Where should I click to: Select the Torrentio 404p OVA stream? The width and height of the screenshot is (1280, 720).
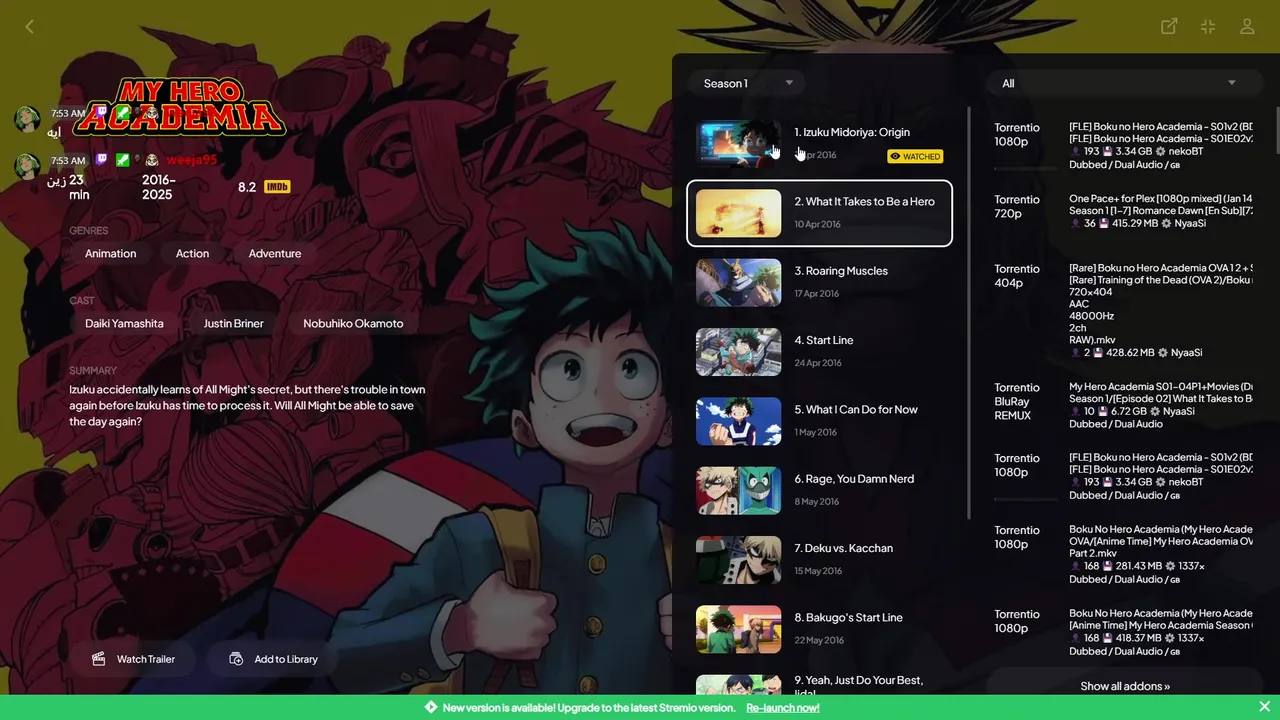[x=1125, y=310]
